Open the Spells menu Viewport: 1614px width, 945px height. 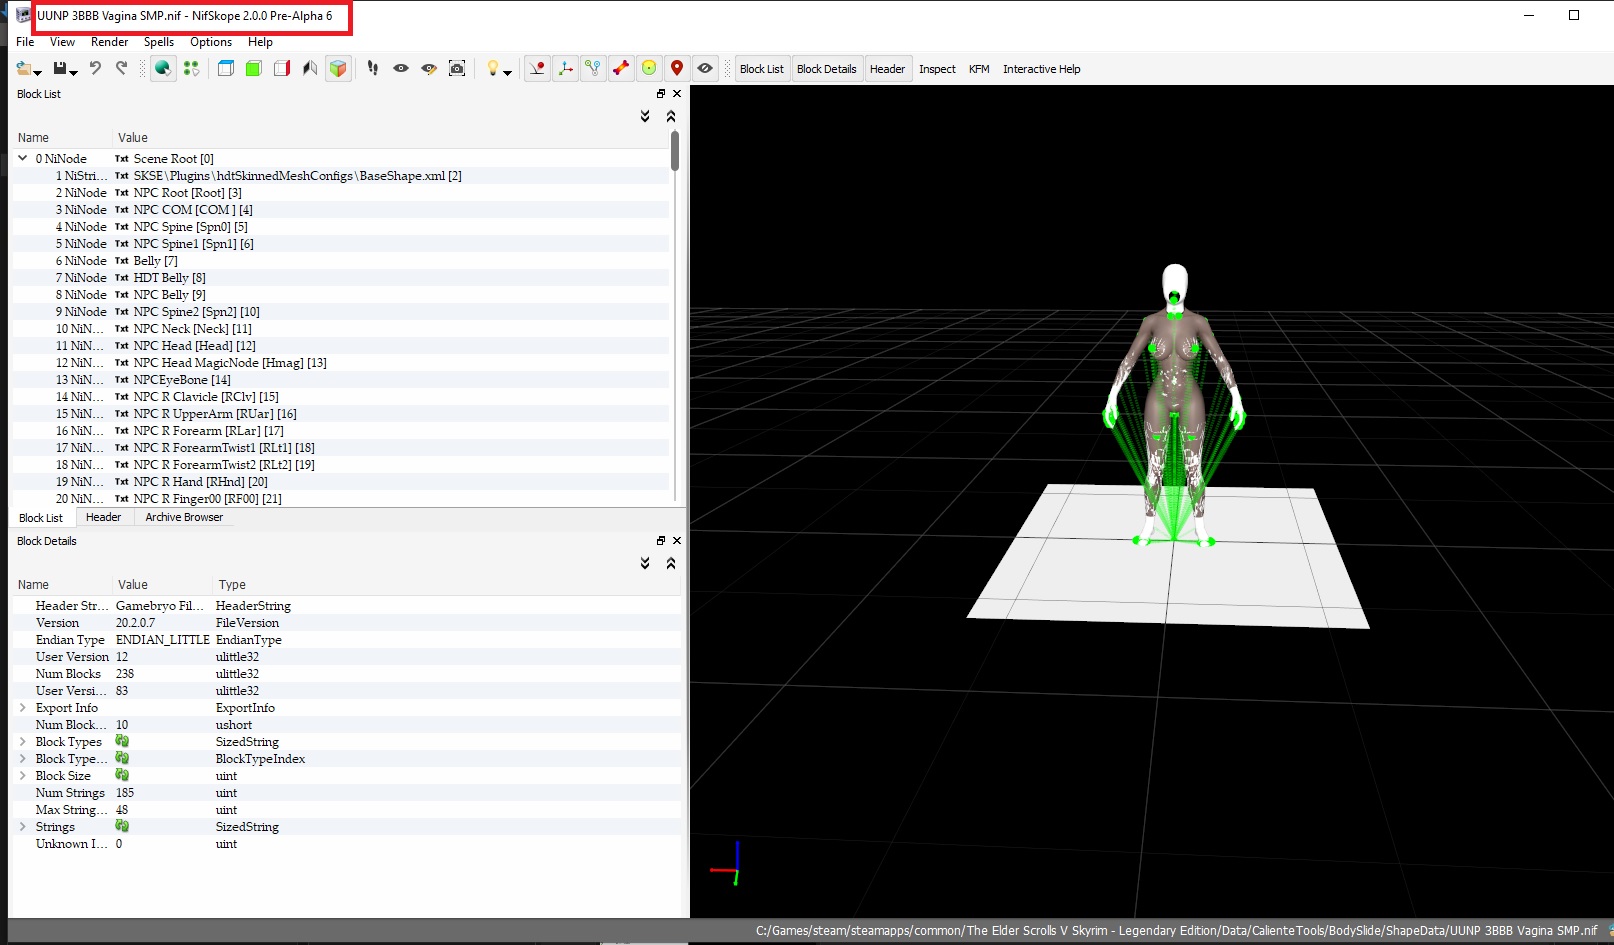click(x=158, y=42)
